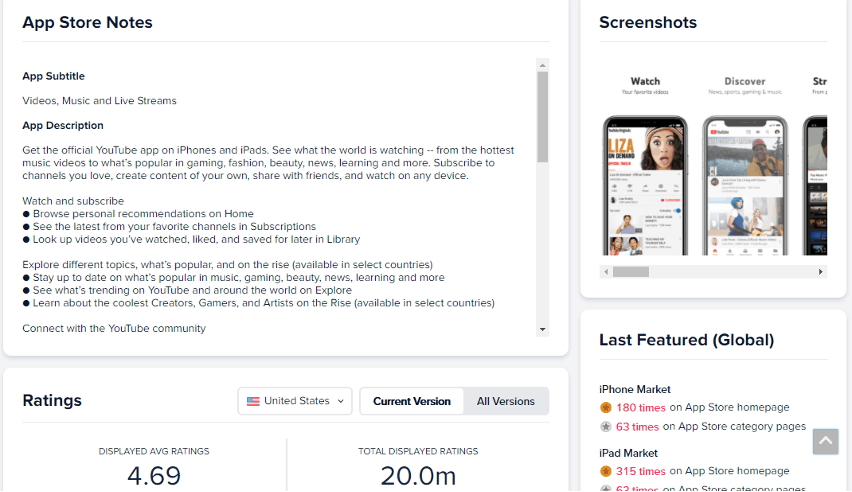Click the country dropdown chevron

[341, 401]
